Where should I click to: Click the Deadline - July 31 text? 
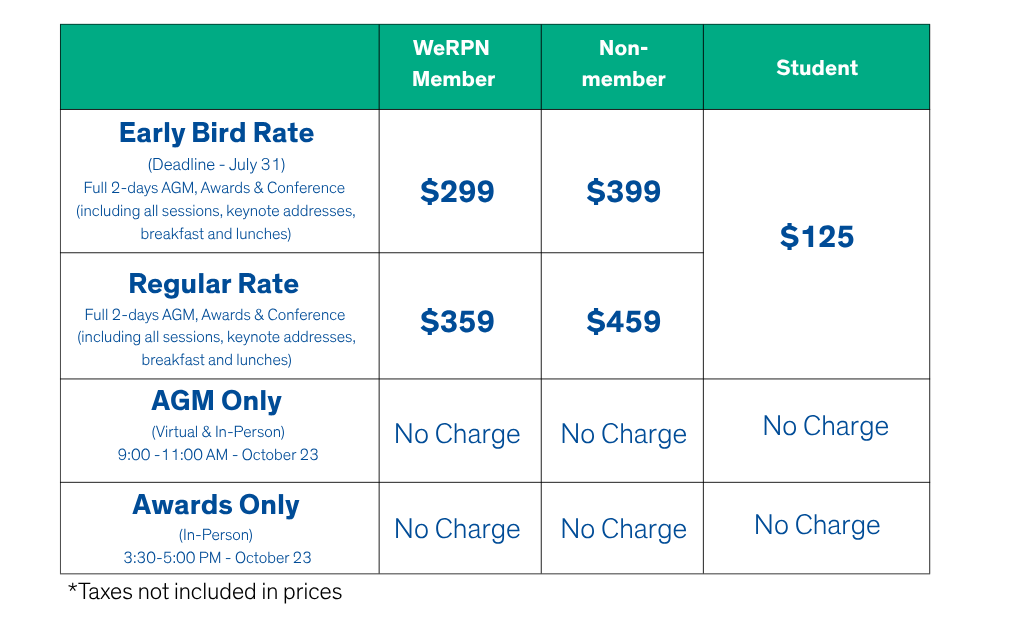pos(216,165)
